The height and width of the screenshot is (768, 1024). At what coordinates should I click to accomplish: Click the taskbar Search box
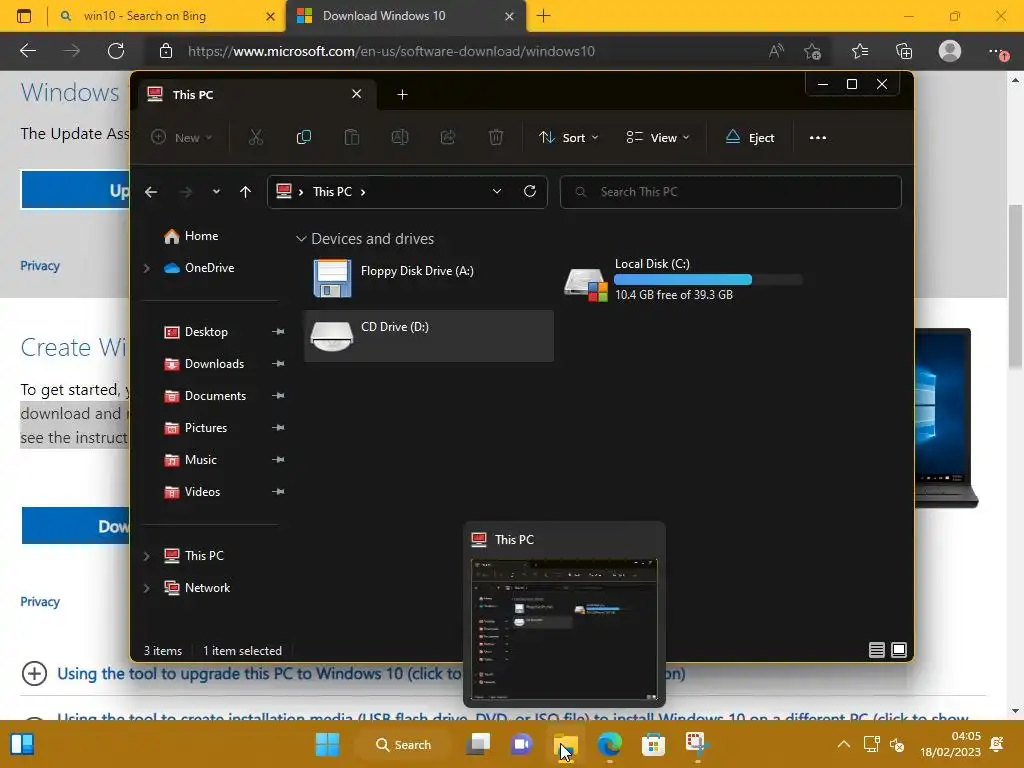(404, 744)
